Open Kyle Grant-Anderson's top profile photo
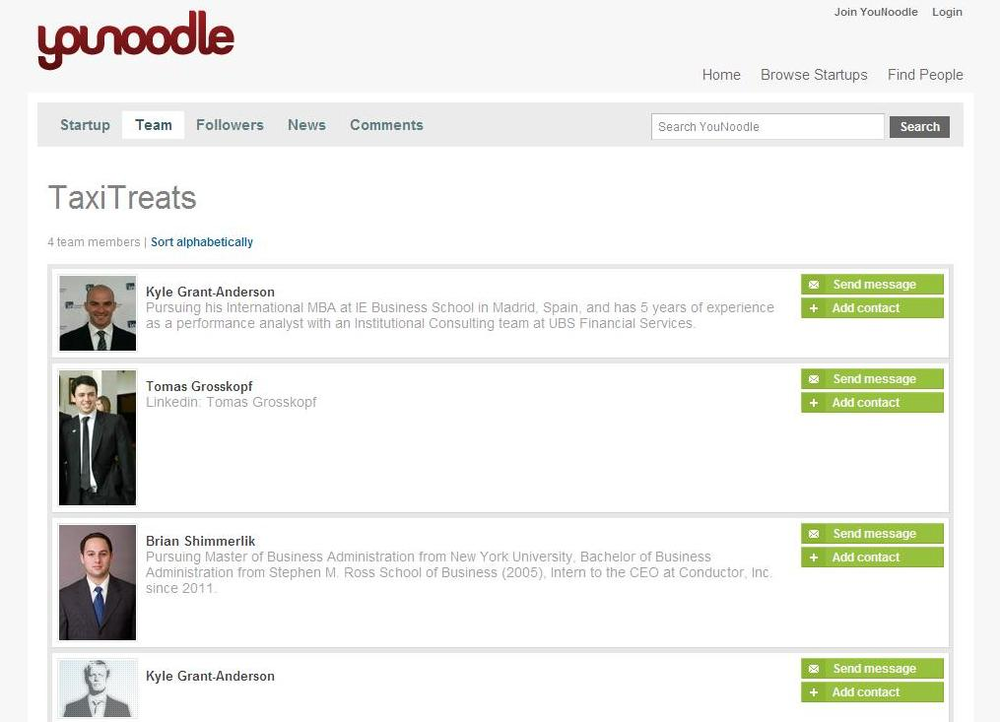This screenshot has height=722, width=1000. point(97,313)
